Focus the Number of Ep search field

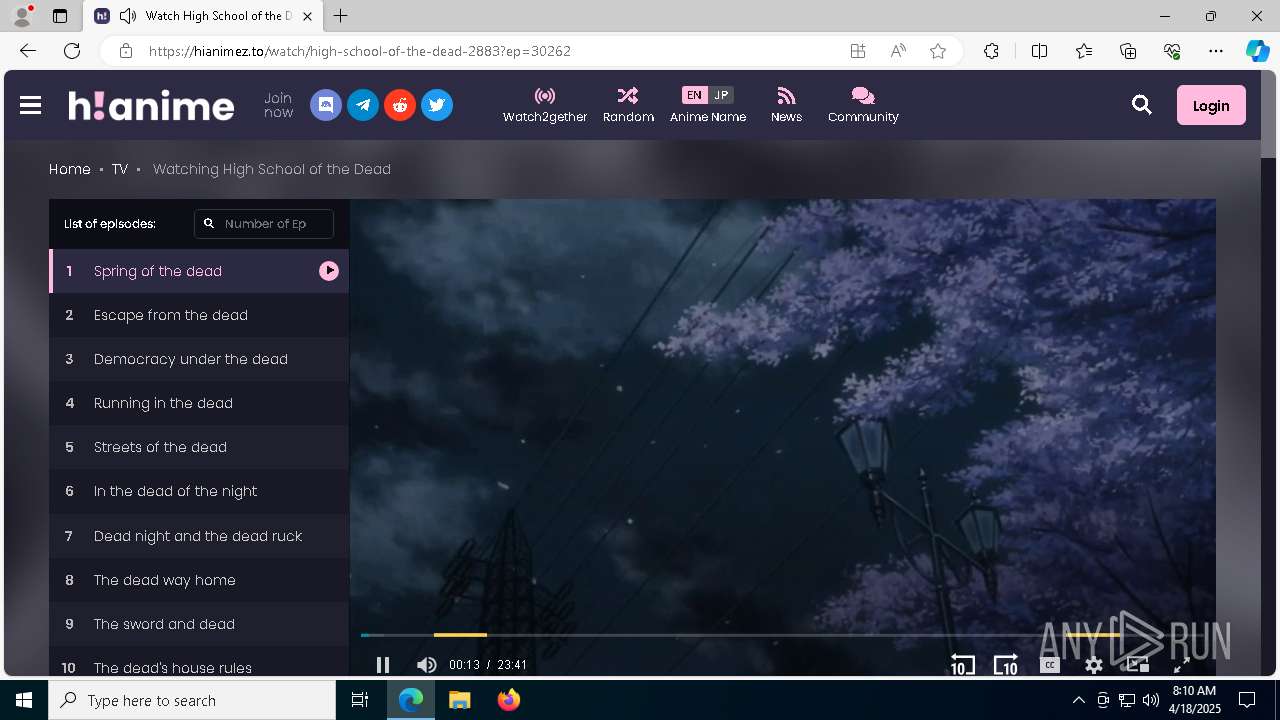pos(264,224)
